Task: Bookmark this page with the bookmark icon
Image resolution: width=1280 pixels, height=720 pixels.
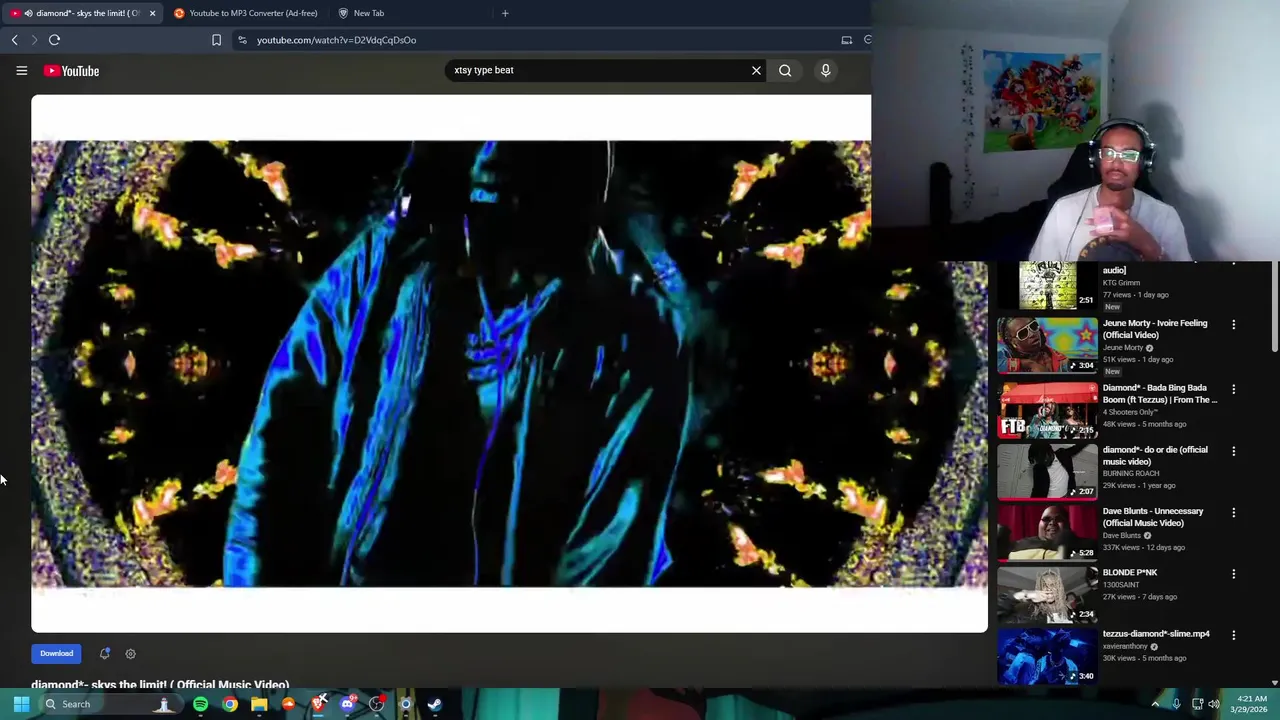Action: pos(216,40)
